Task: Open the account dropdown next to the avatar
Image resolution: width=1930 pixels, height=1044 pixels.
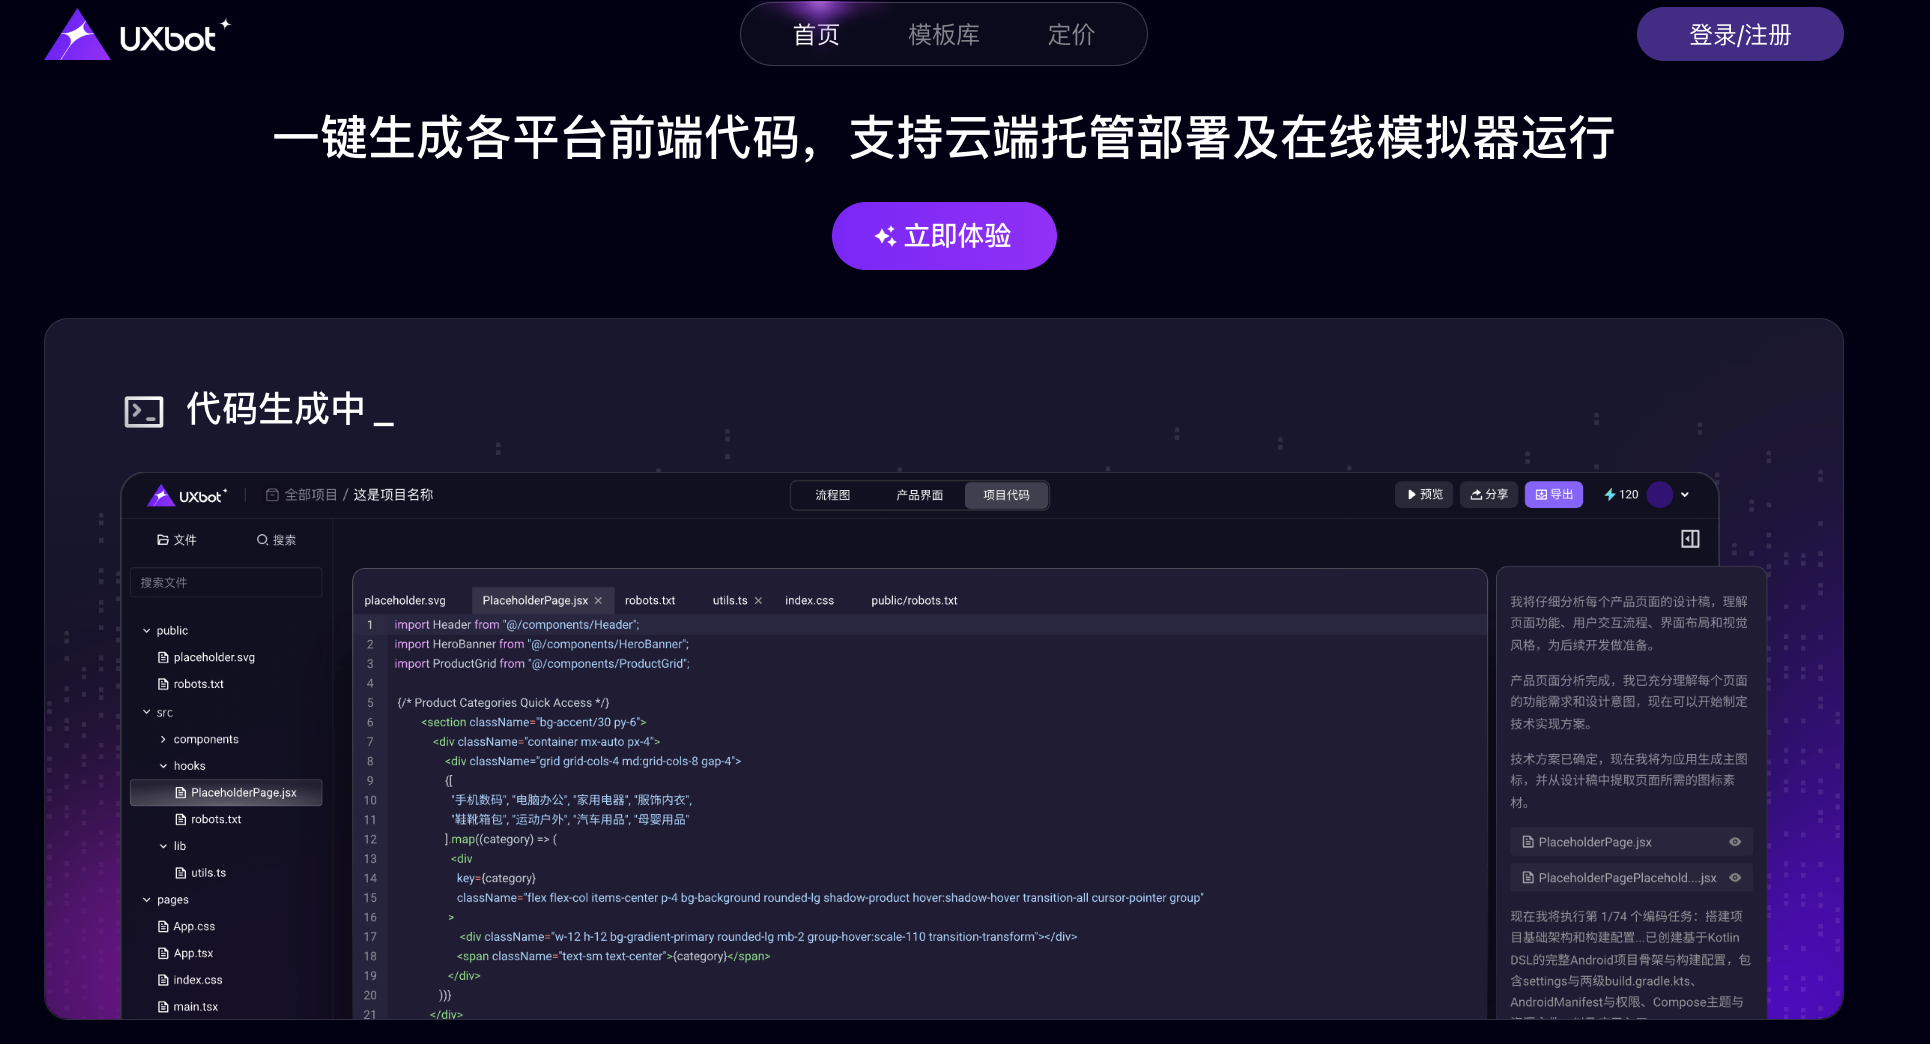Action: point(1686,494)
